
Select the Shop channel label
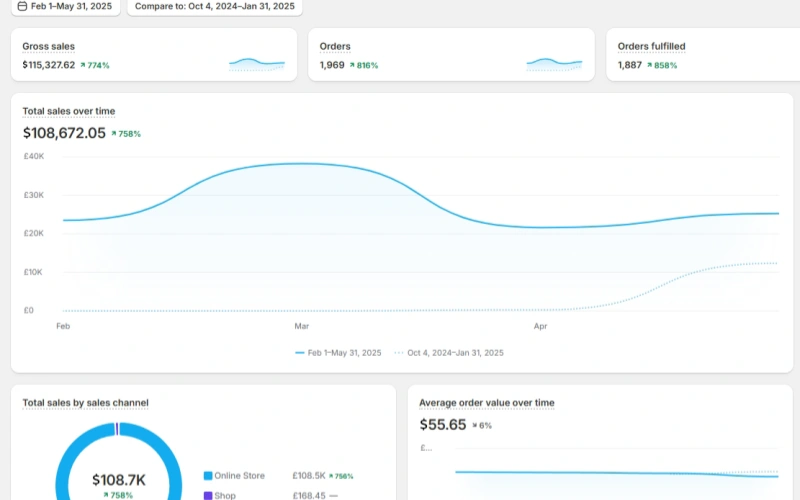pyautogui.click(x=224, y=495)
